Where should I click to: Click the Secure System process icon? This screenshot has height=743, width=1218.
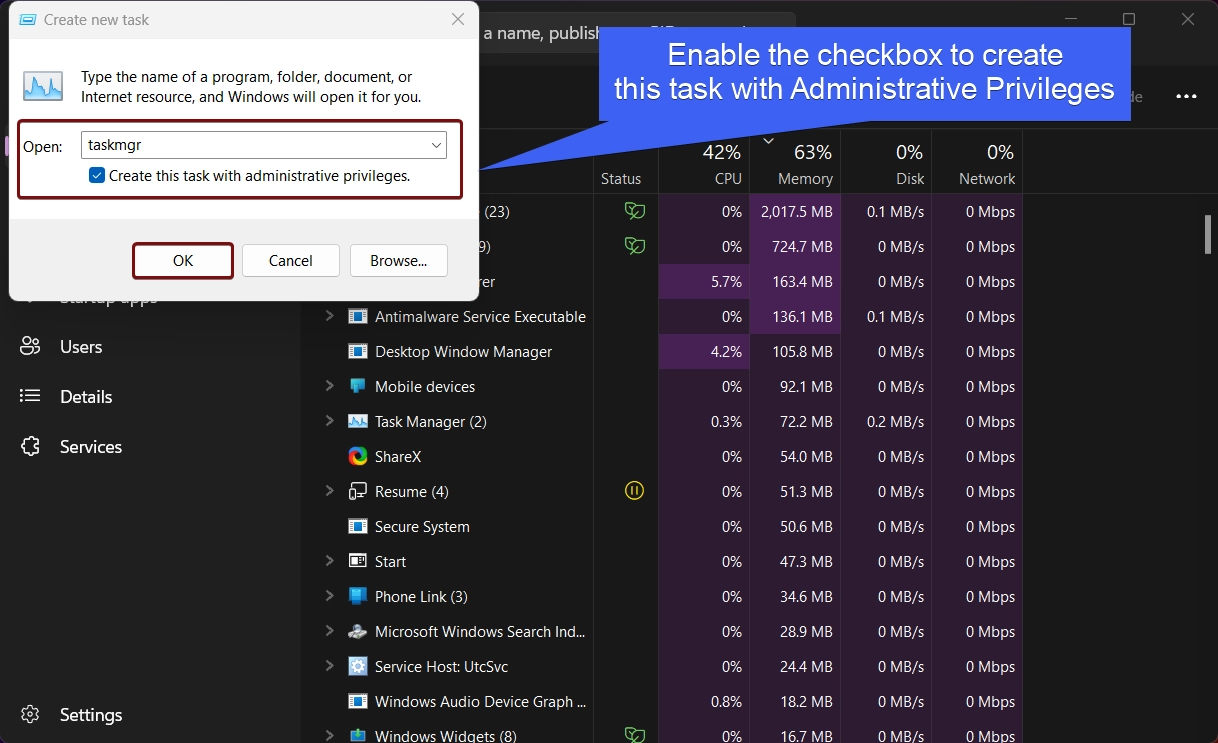point(358,527)
